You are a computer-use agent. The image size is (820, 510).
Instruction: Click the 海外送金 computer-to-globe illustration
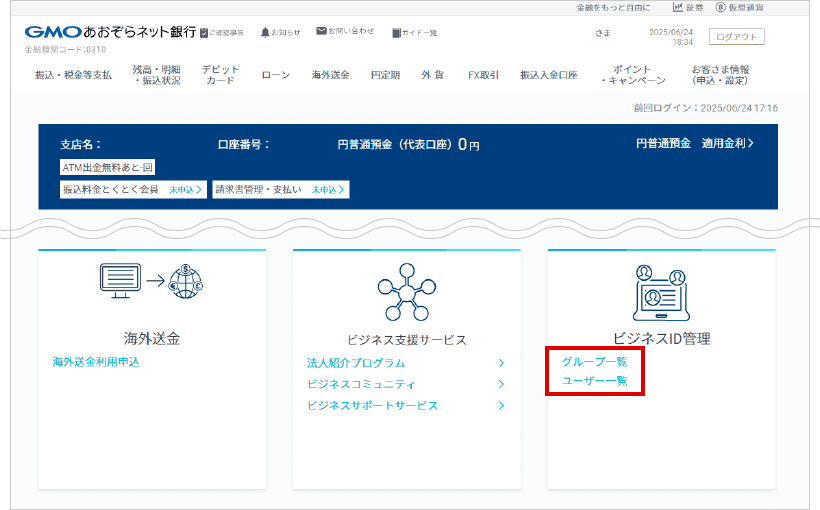coord(152,281)
